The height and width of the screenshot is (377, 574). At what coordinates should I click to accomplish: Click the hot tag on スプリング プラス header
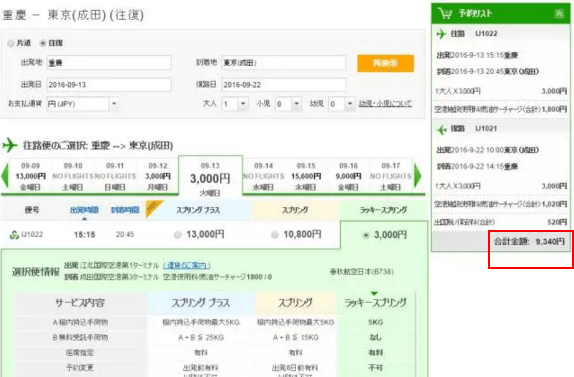(153, 208)
